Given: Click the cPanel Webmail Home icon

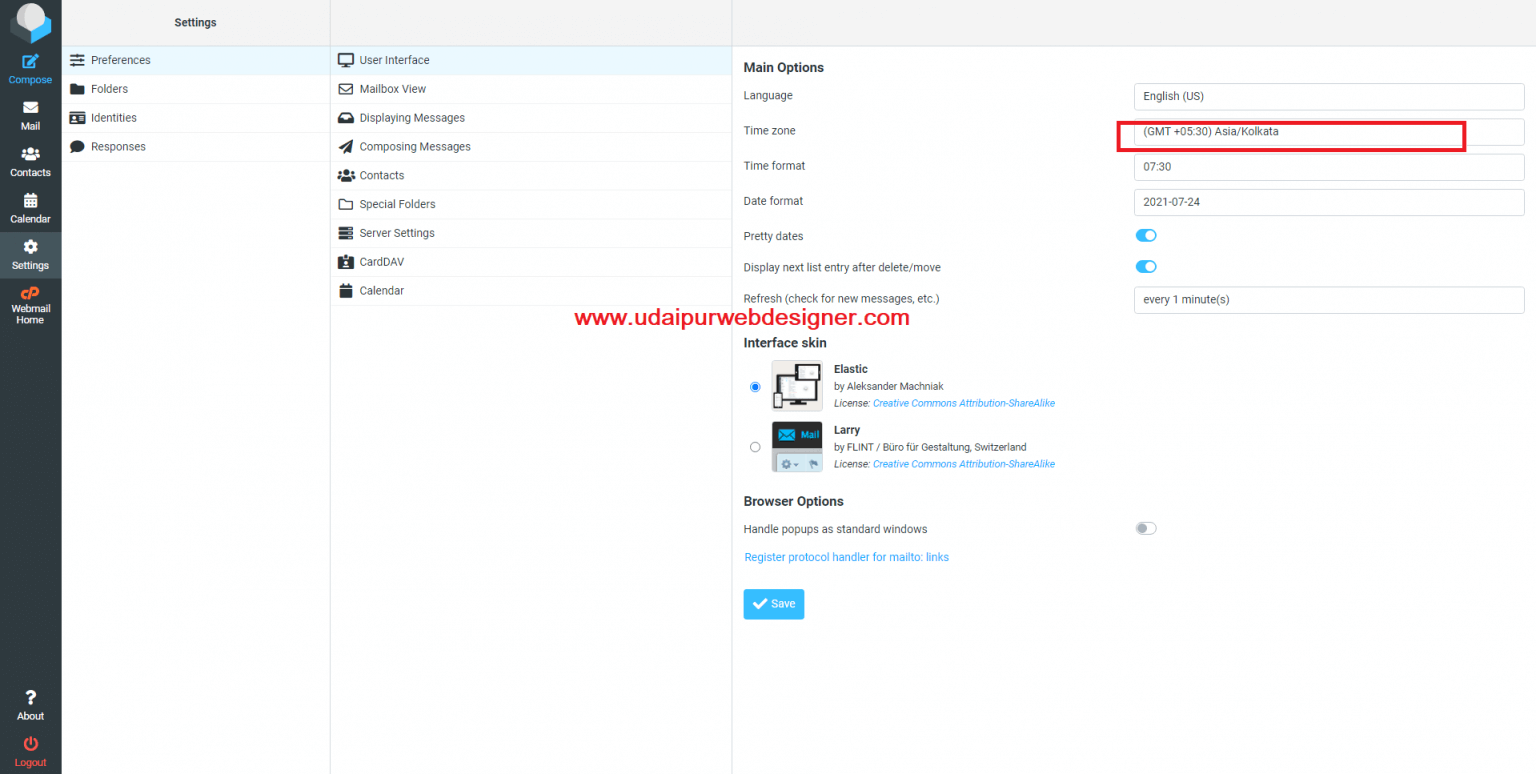Looking at the screenshot, I should [30, 293].
